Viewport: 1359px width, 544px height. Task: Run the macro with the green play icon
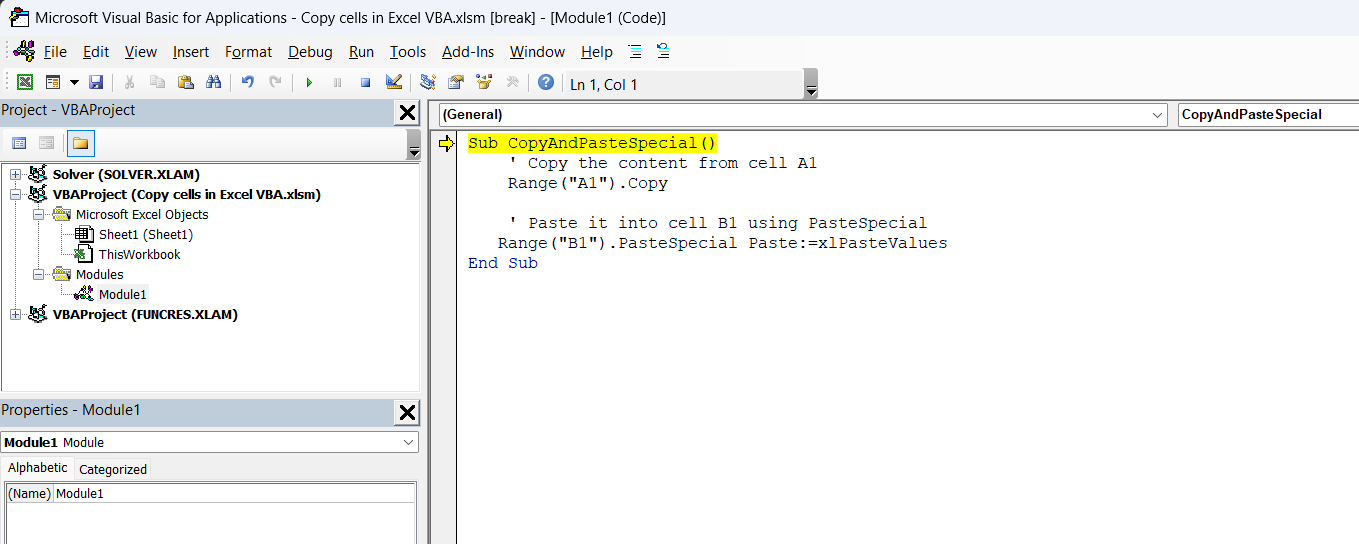[309, 83]
